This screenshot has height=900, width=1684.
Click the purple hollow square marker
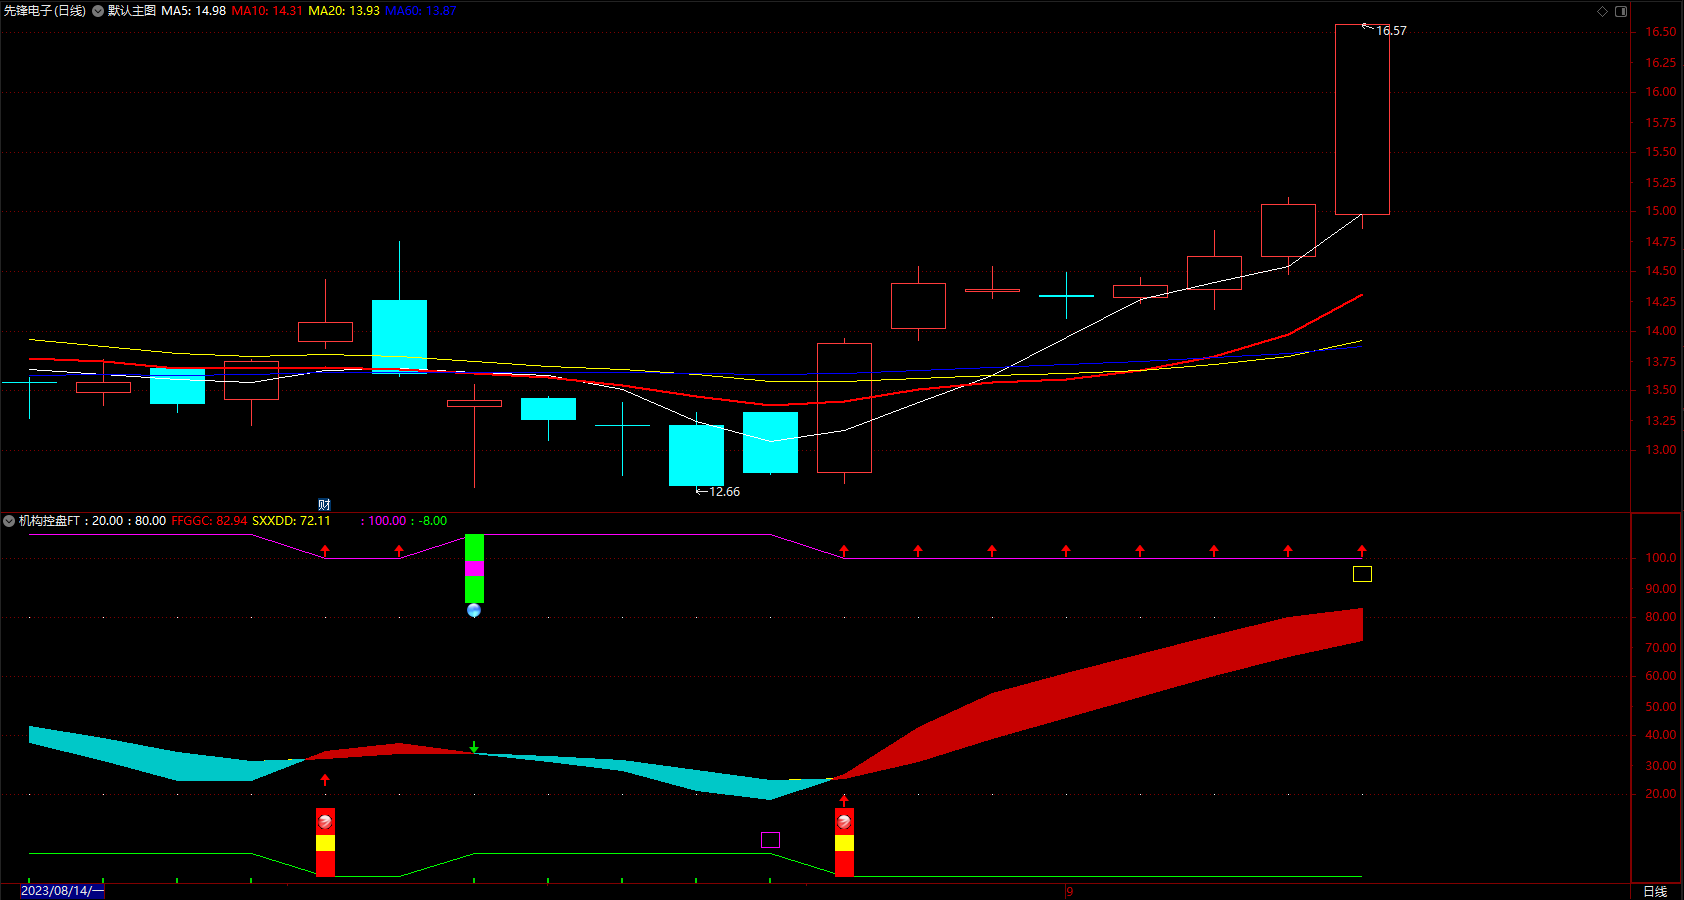click(770, 840)
